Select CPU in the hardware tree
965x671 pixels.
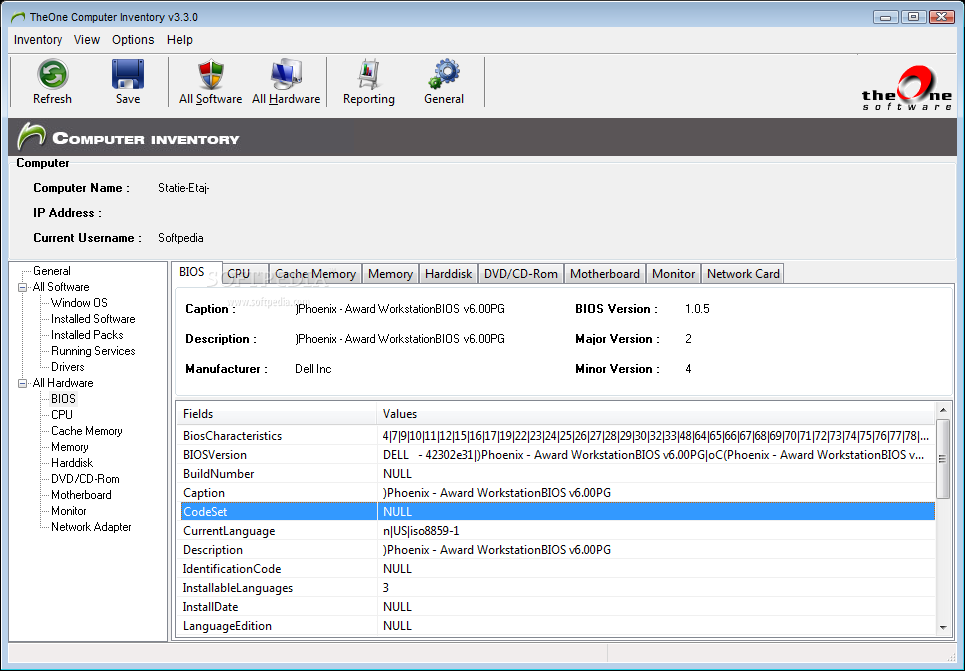62,415
